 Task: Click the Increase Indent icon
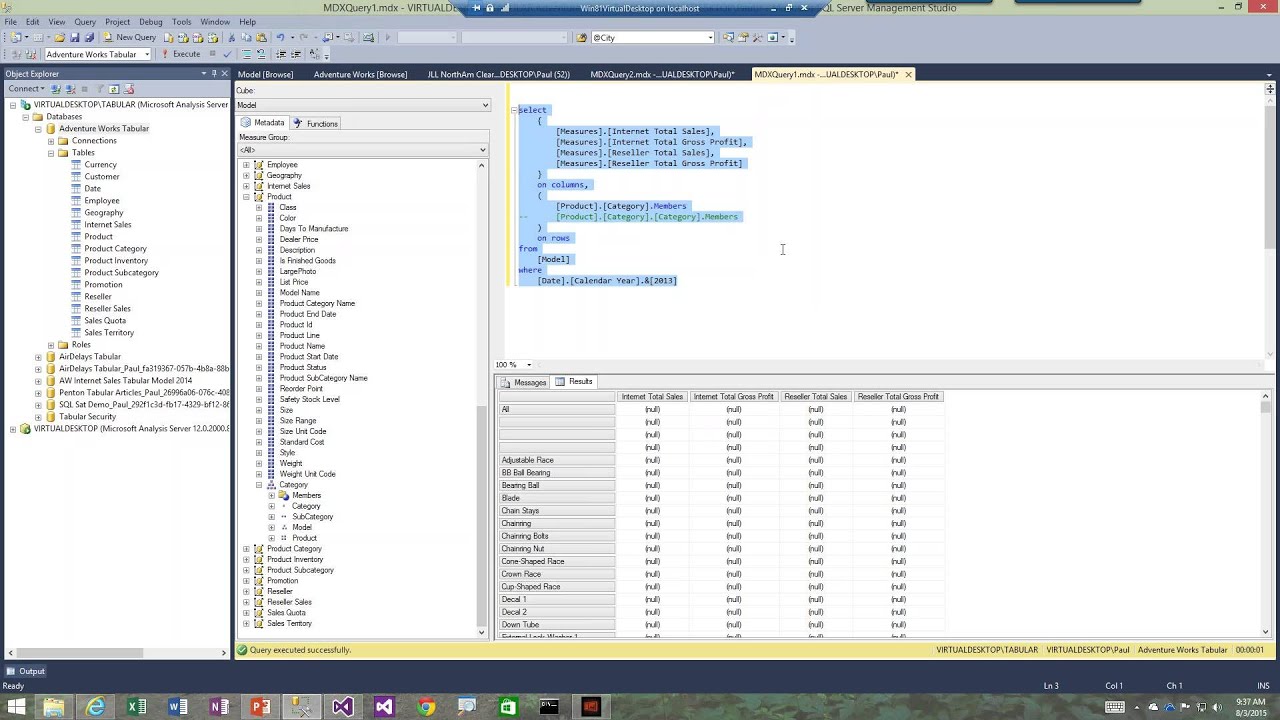coord(296,54)
